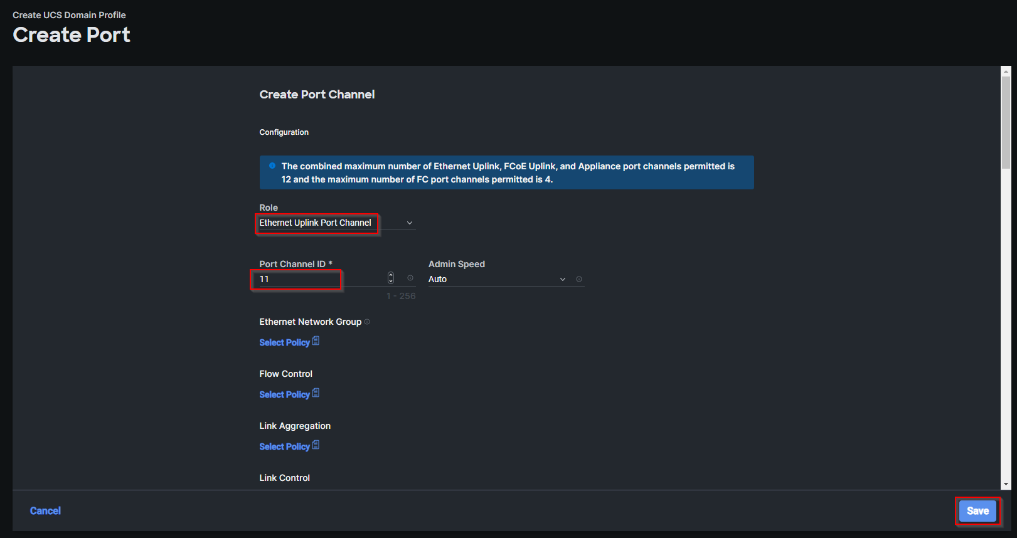The width and height of the screenshot is (1017, 538).
Task: Click the Create UCS Domain Profile breadcrumb
Action: [x=69, y=15]
